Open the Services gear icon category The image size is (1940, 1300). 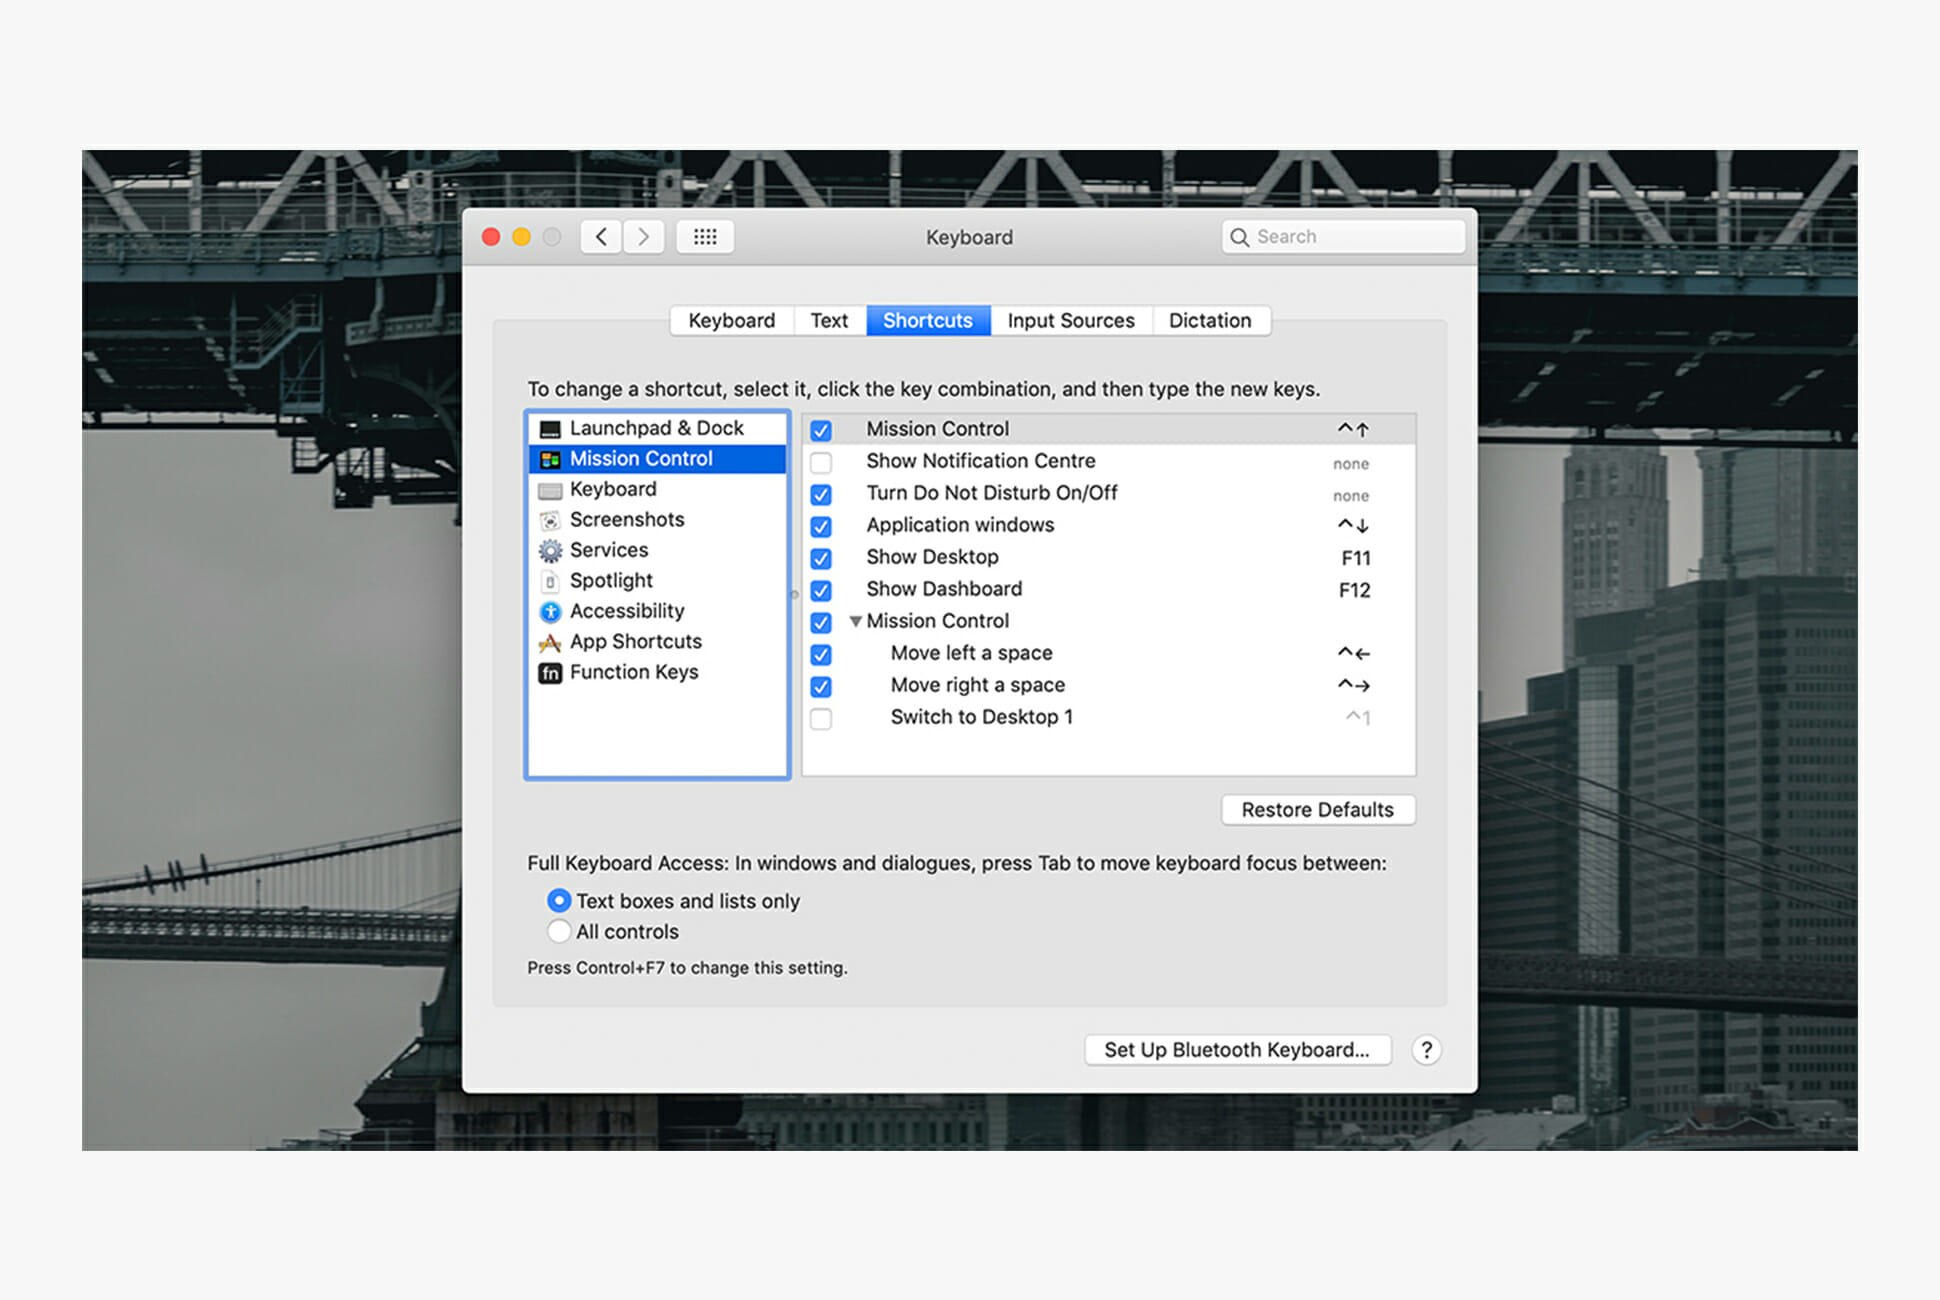(550, 551)
